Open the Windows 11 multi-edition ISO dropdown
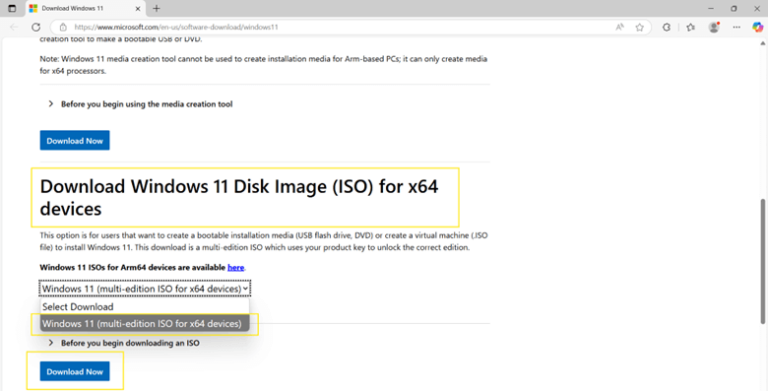This screenshot has height=391, width=768. click(x=144, y=289)
